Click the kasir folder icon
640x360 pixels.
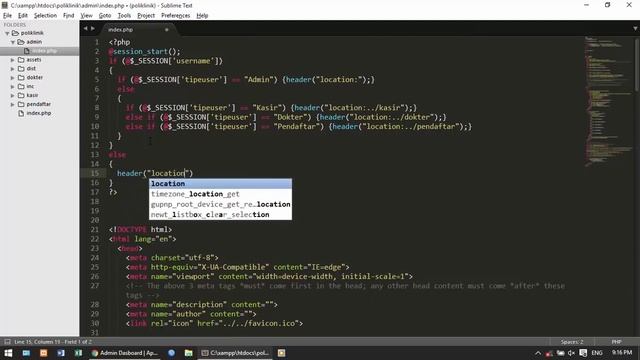click(x=21, y=96)
